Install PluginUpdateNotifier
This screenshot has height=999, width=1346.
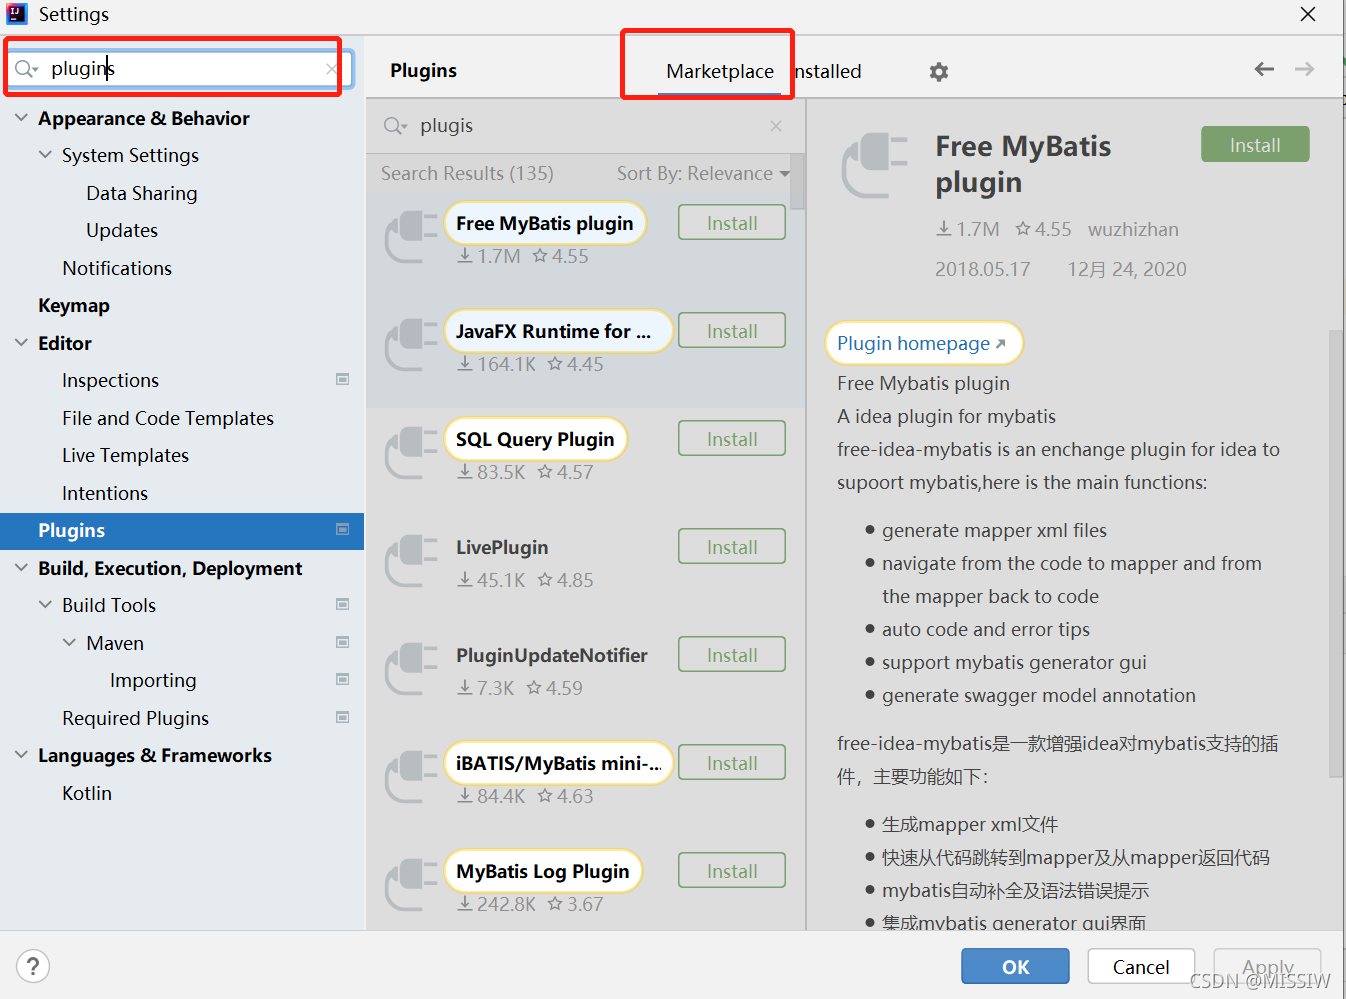732,655
